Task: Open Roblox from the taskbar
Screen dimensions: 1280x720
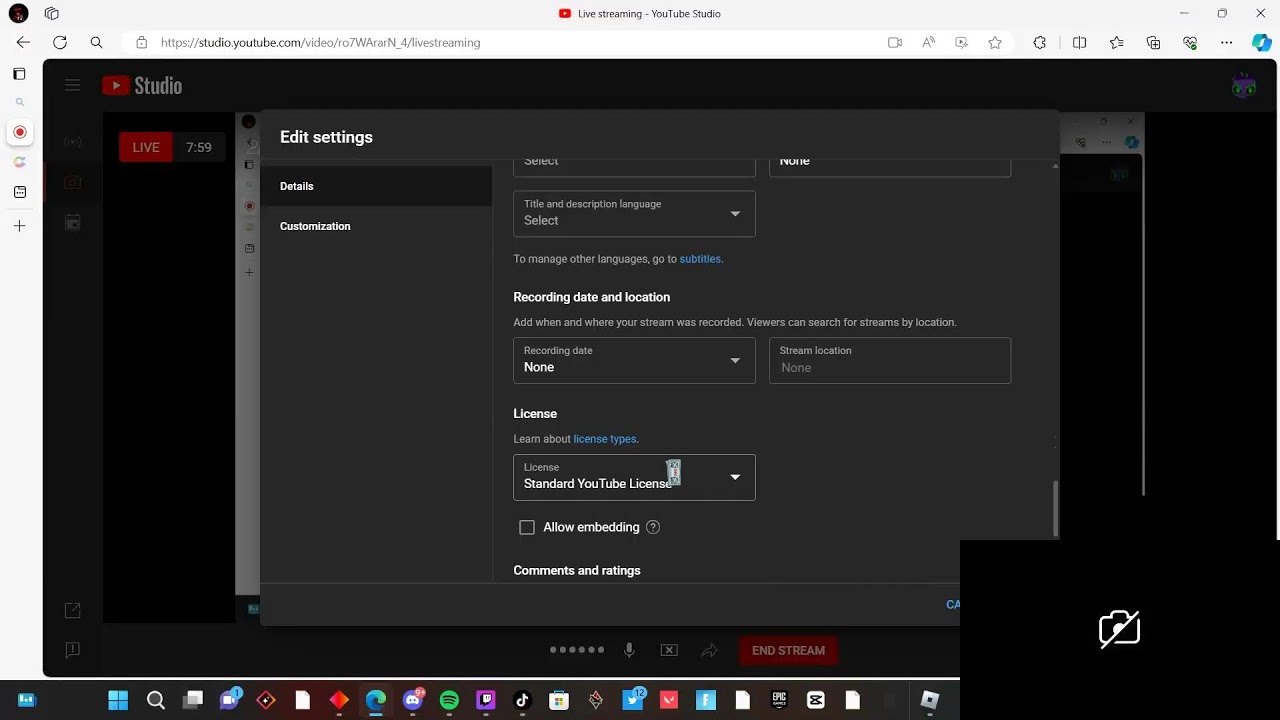Action: (x=930, y=700)
